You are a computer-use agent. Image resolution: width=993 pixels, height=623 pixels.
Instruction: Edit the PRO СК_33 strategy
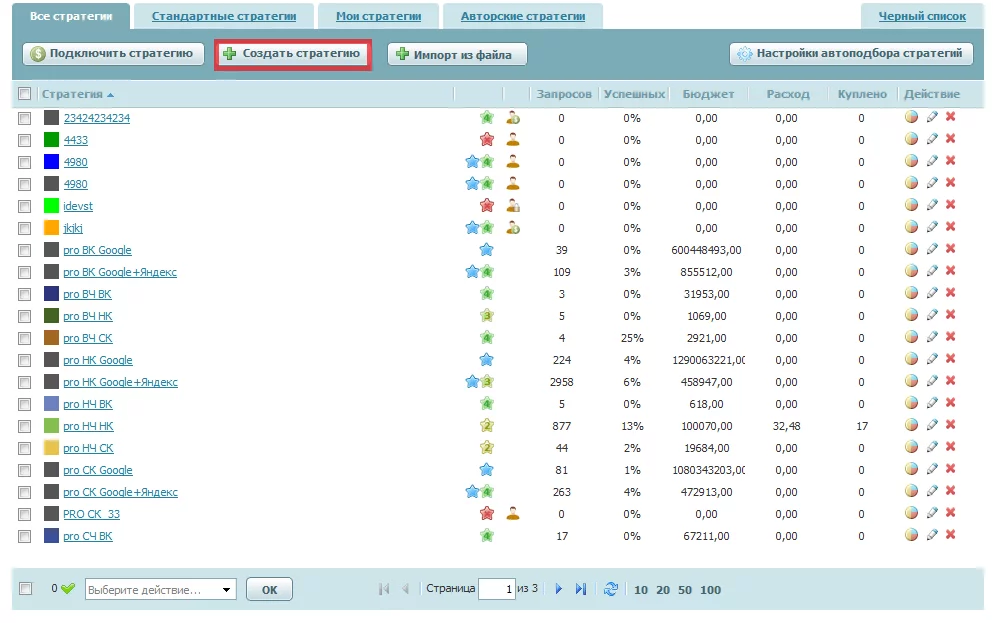pos(932,513)
